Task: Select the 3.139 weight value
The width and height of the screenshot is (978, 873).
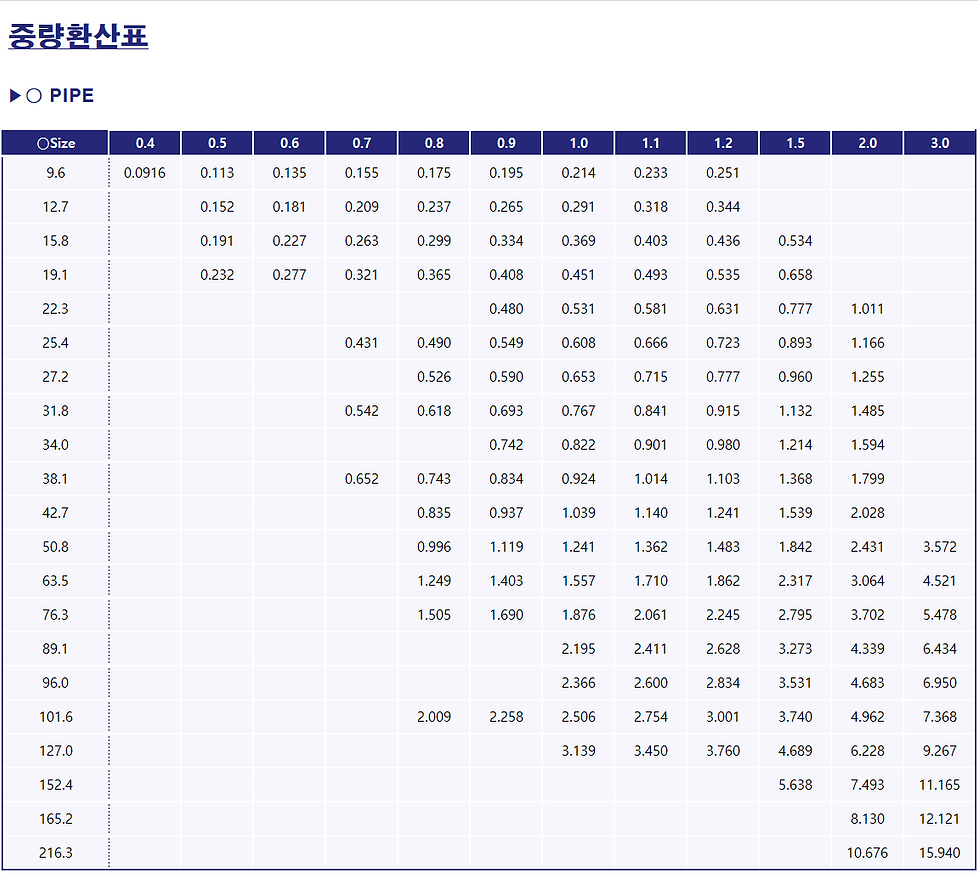Action: [x=578, y=751]
